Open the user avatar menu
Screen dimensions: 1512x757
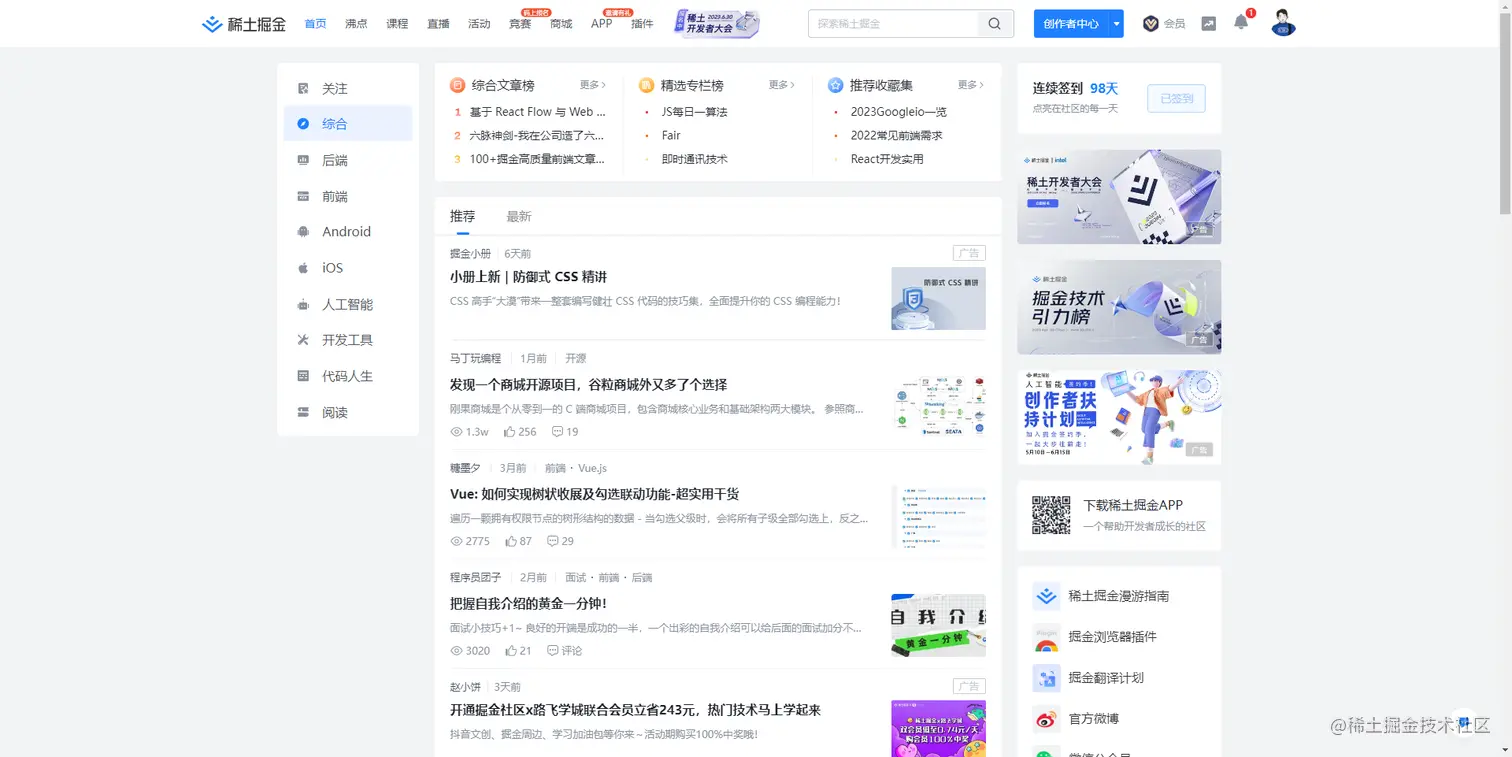click(x=1283, y=23)
